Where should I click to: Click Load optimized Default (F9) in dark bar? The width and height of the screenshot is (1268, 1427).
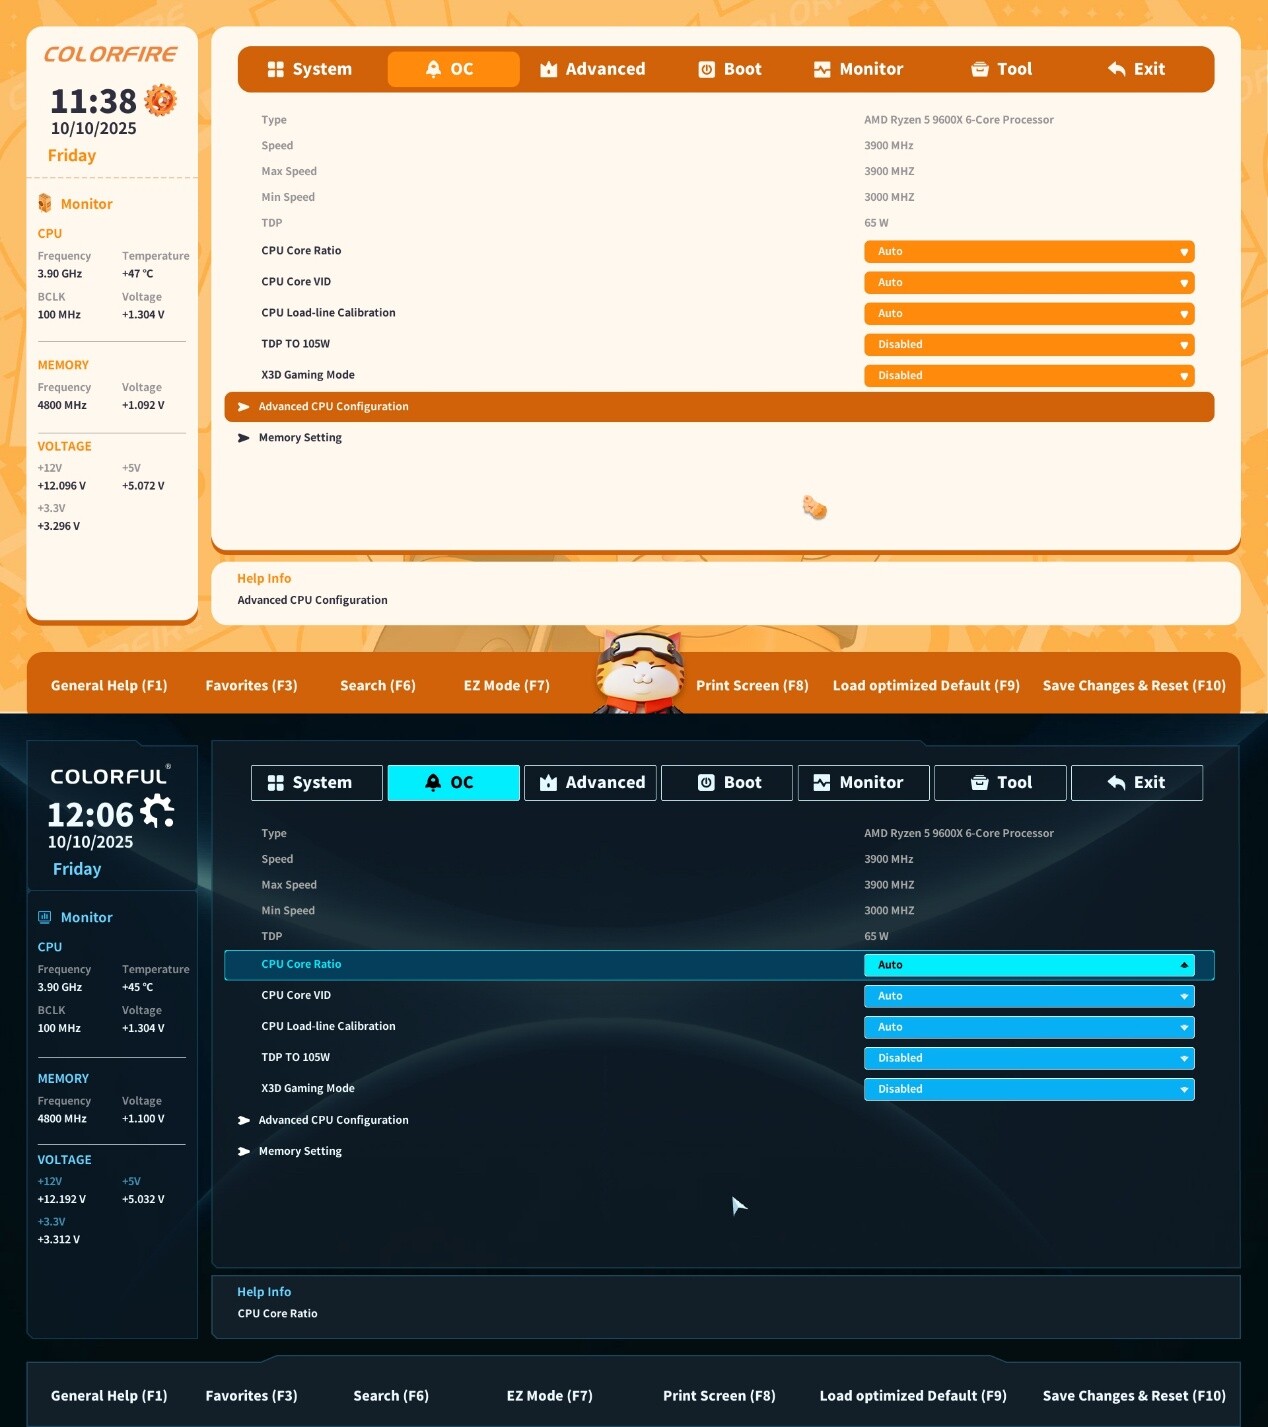[x=913, y=1396]
